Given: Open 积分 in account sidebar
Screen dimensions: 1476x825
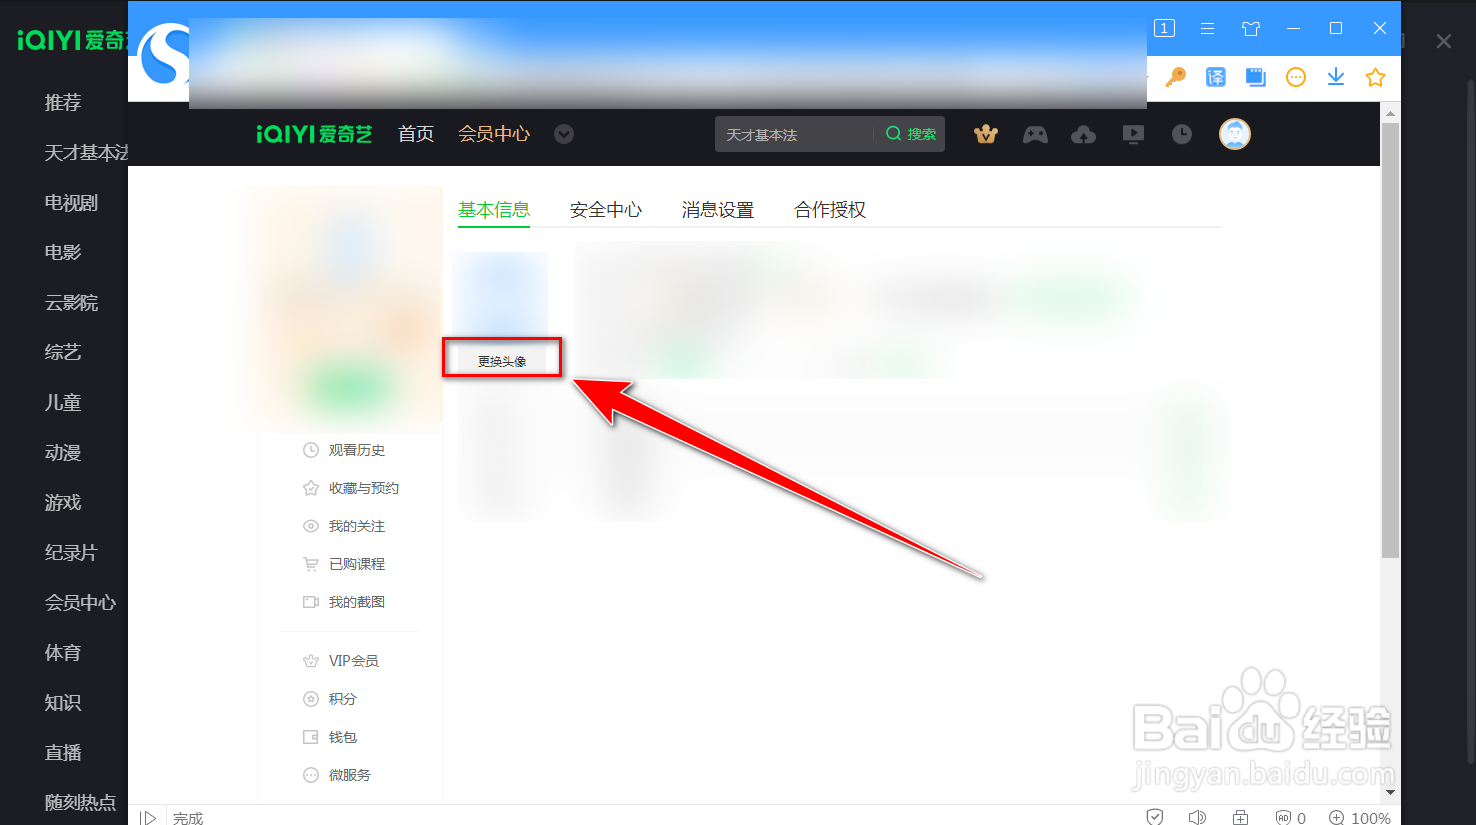Looking at the screenshot, I should pyautogui.click(x=330, y=699).
